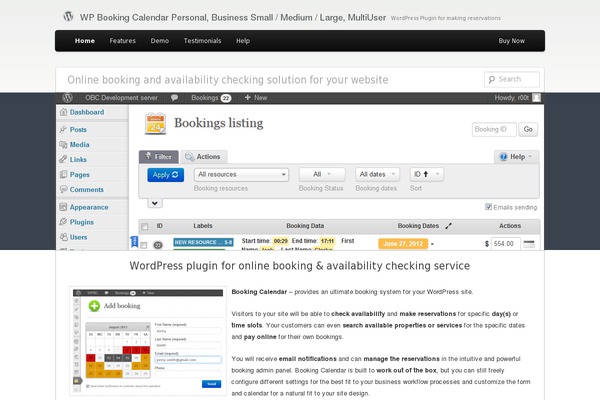Screen dimensions: 600x400
Task: Click the Plugins plug icon
Action: tap(63, 222)
